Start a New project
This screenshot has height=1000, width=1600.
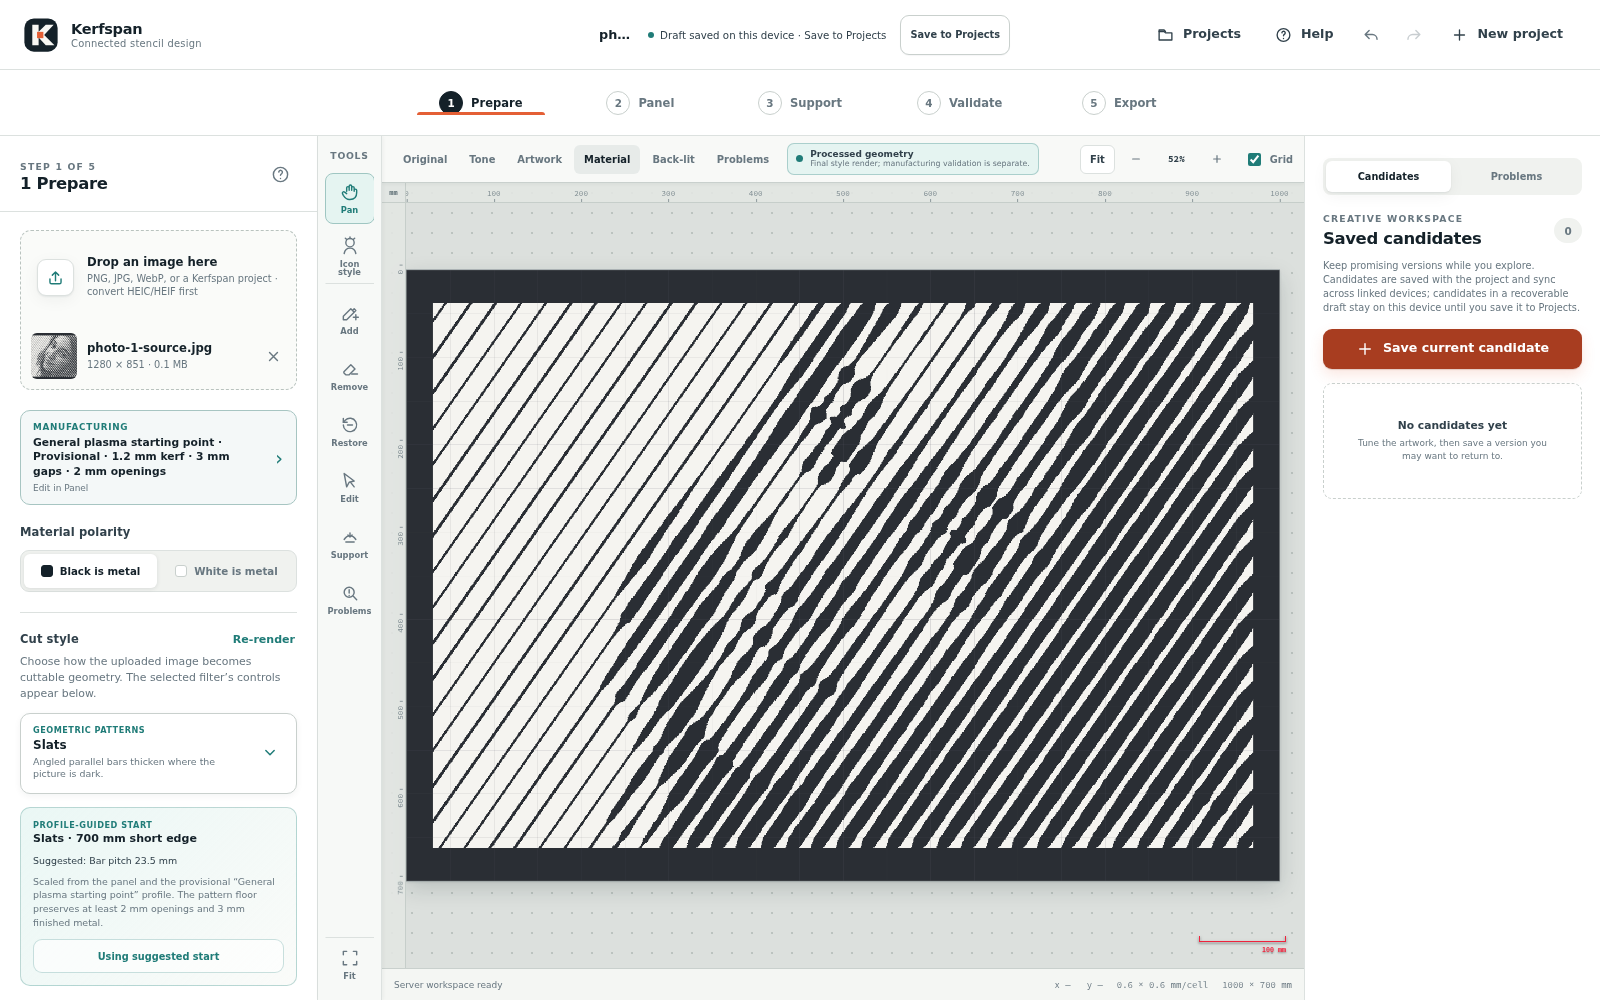[1507, 34]
